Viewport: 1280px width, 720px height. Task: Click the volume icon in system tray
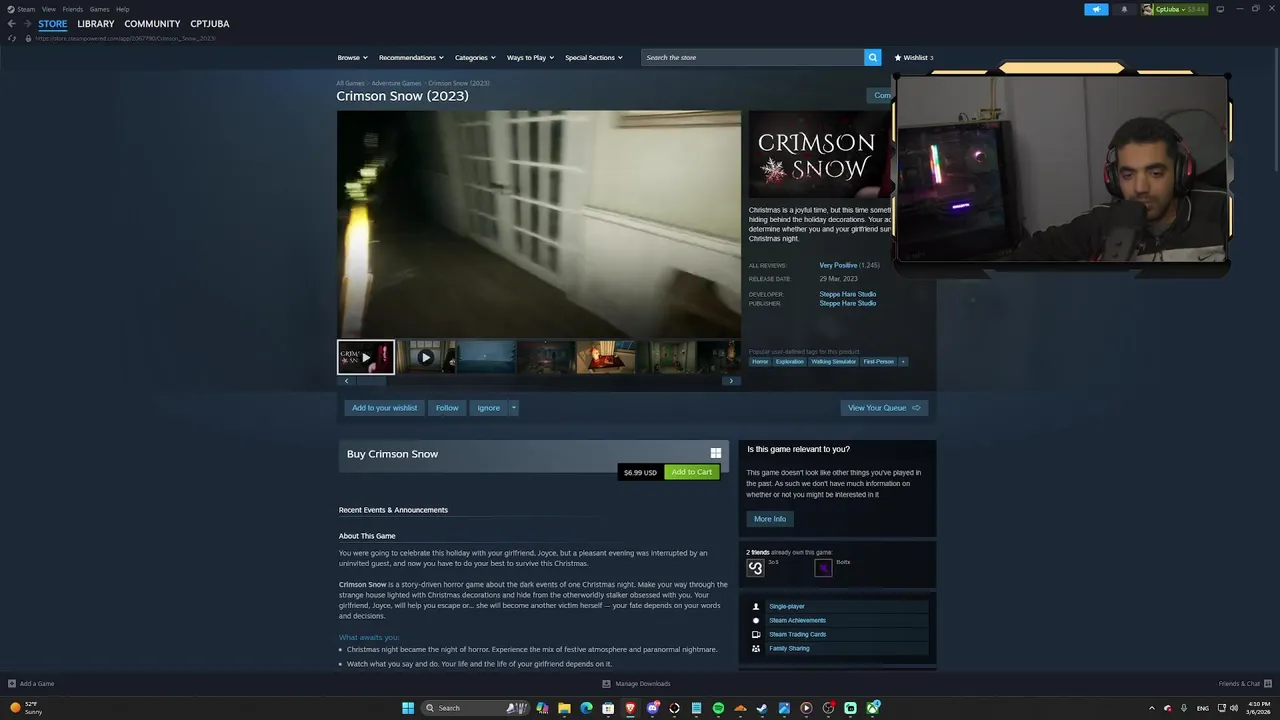click(x=1234, y=708)
